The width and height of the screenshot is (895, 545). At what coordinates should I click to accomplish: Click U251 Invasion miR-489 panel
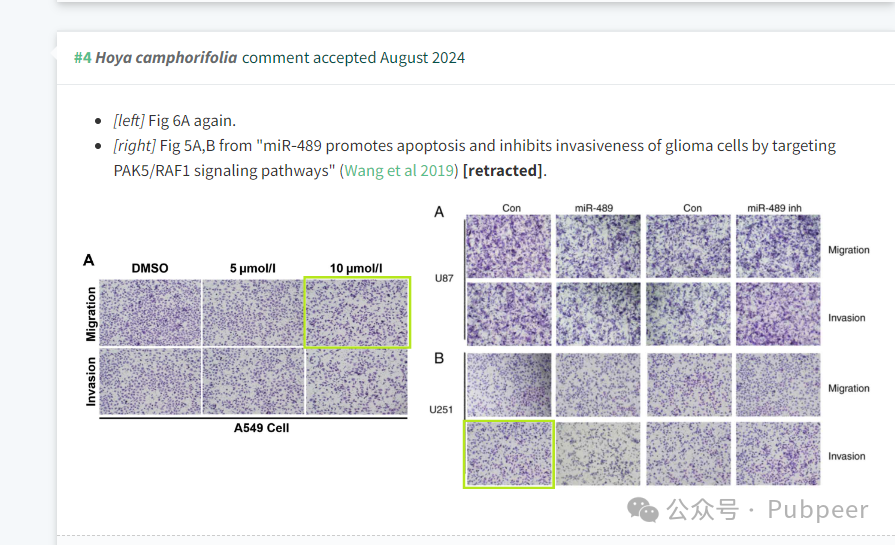click(x=598, y=454)
